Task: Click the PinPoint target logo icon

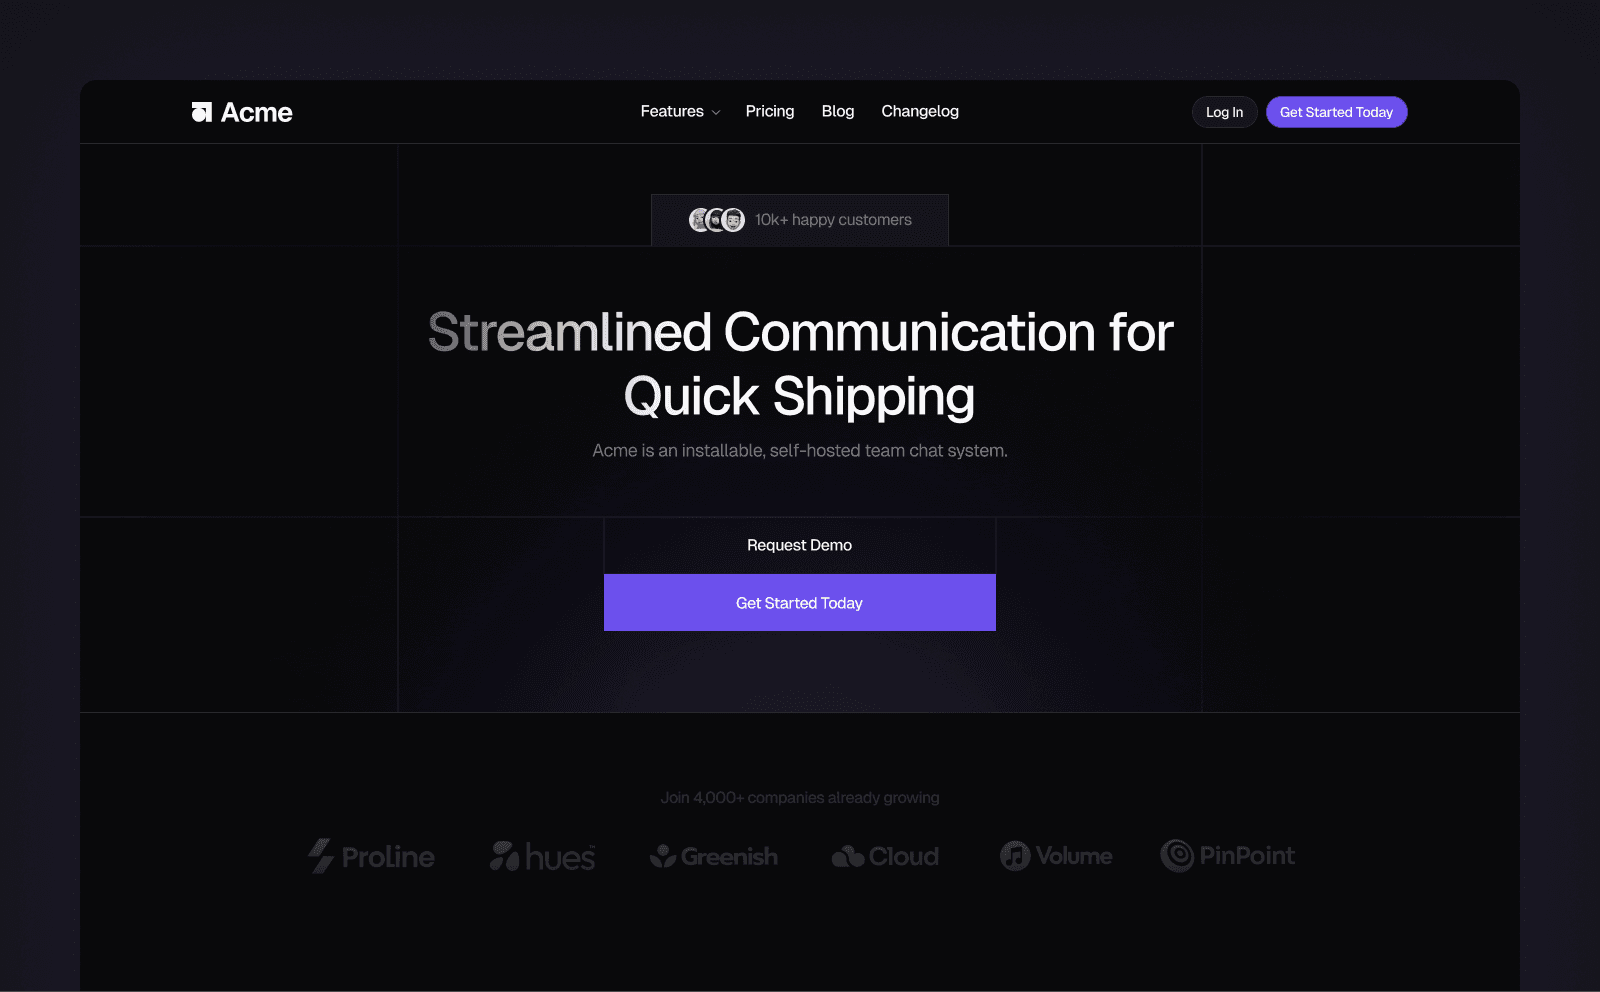Action: (x=1177, y=856)
